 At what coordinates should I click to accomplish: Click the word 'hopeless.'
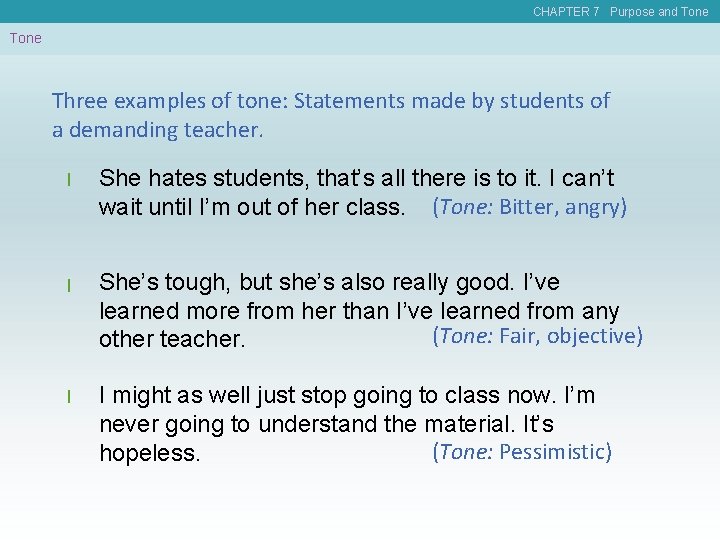coord(149,454)
